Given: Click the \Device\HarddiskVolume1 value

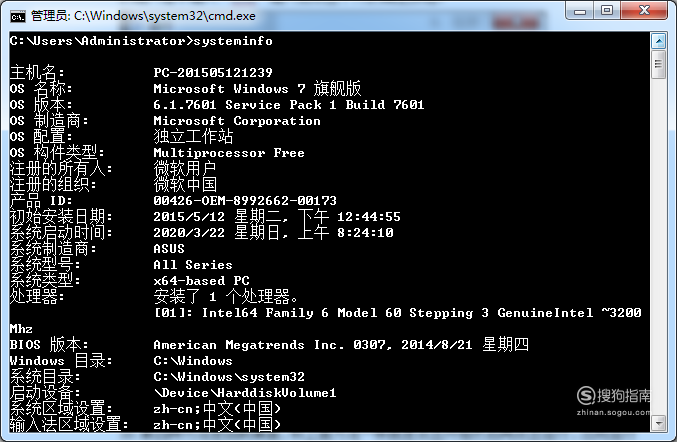Looking at the screenshot, I should [x=245, y=393].
